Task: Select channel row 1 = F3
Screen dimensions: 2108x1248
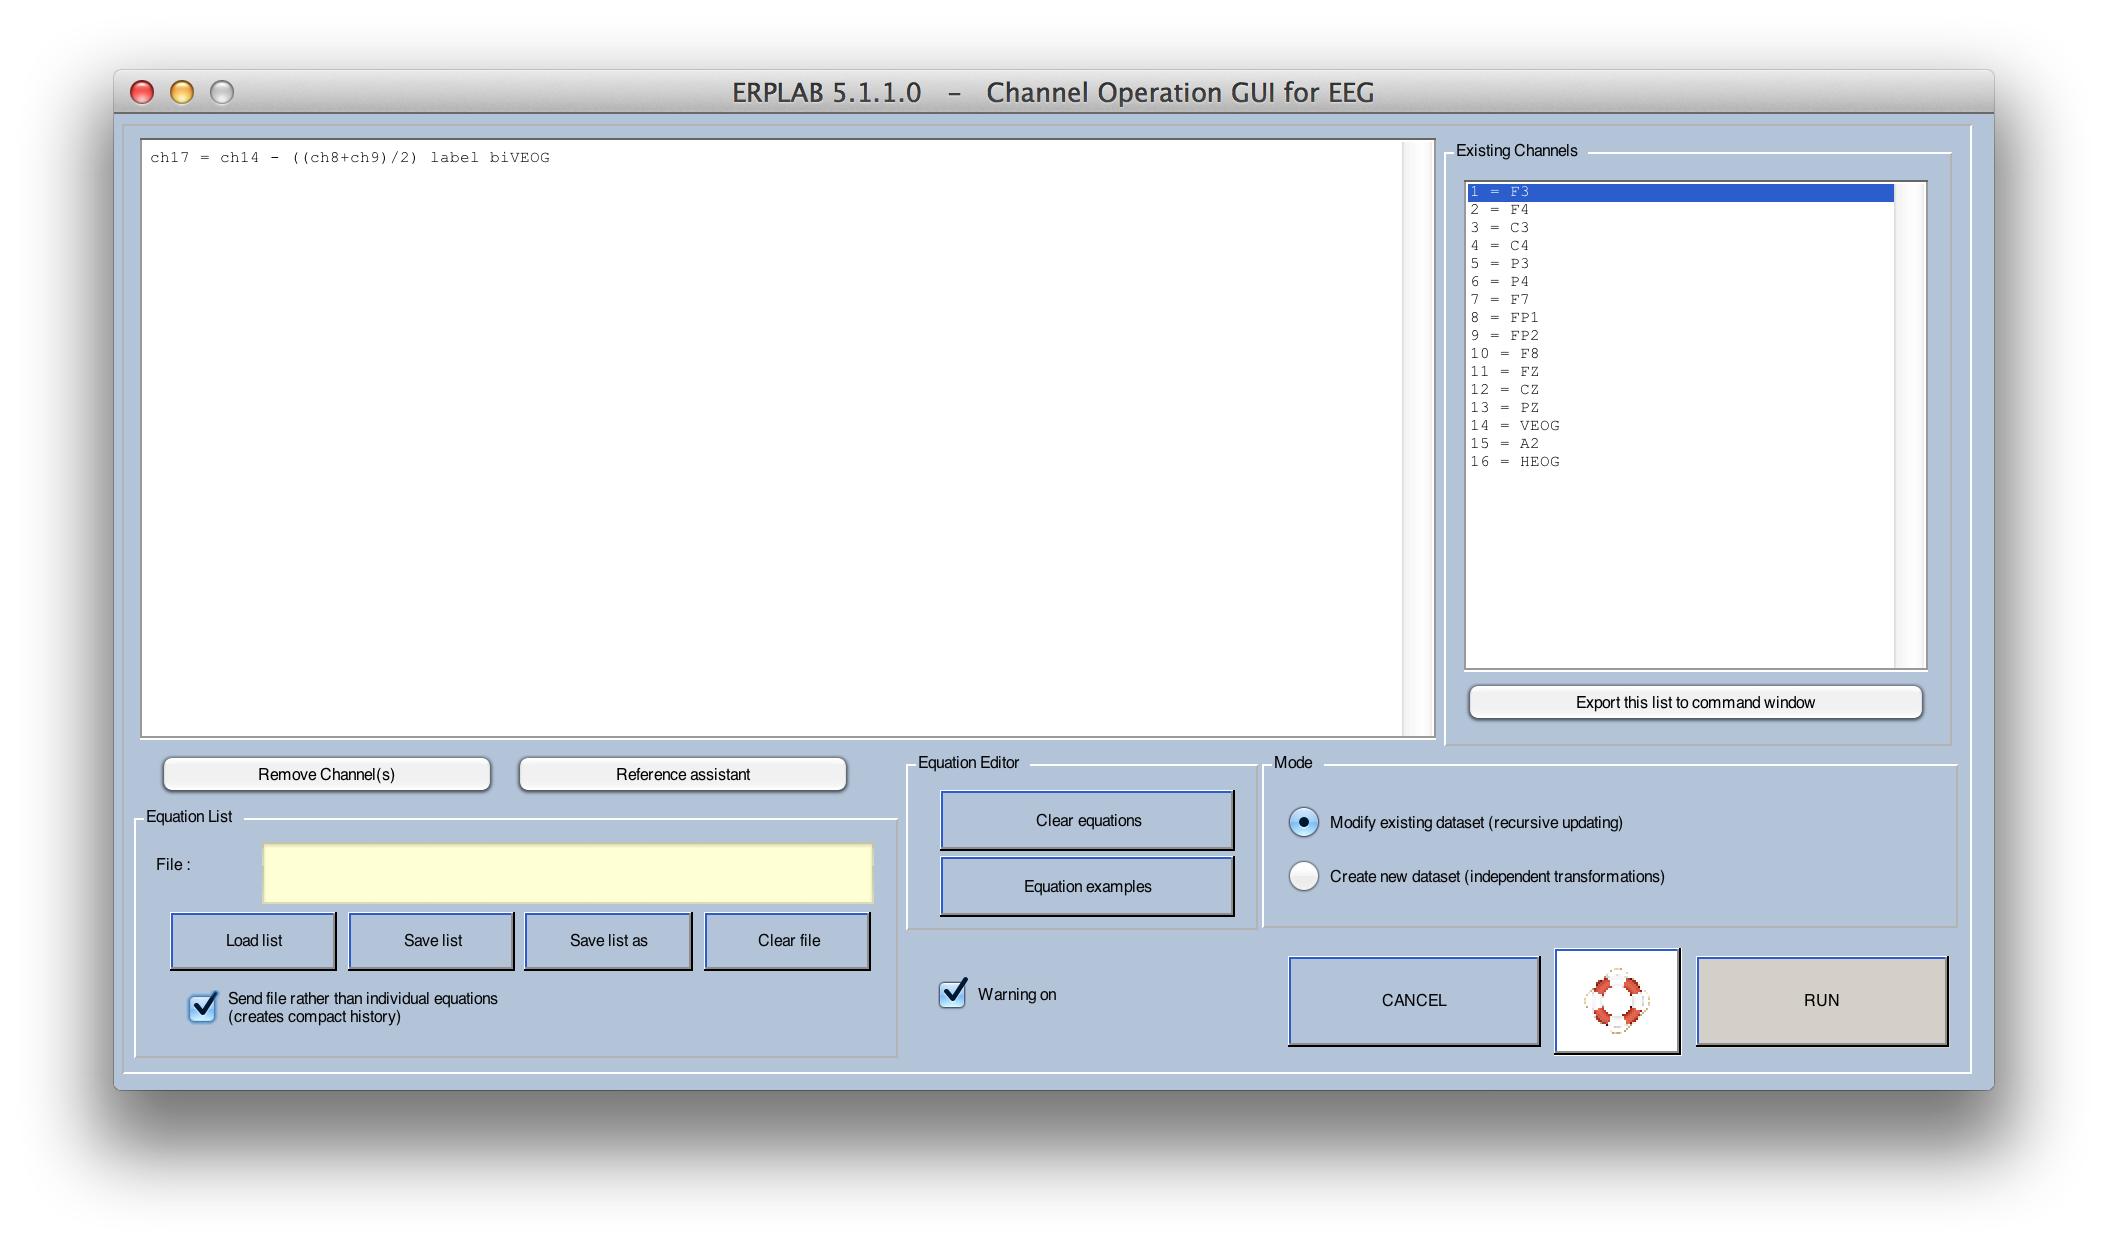Action: click(1680, 192)
